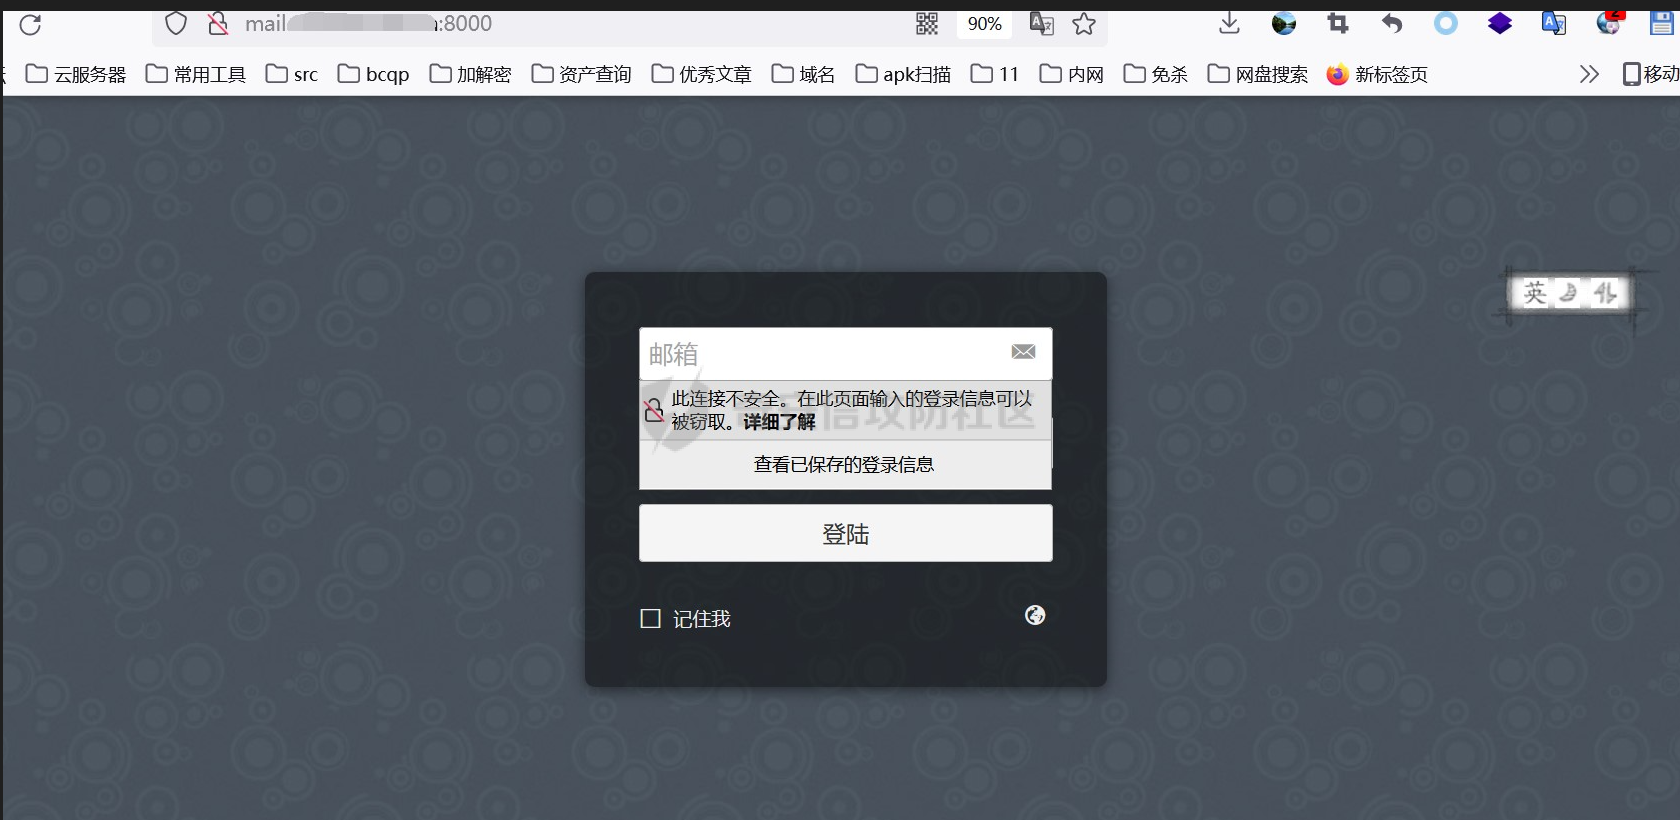Image resolution: width=1680 pixels, height=820 pixels.
Task: Open the insecure connection lock icon
Action: point(217,24)
